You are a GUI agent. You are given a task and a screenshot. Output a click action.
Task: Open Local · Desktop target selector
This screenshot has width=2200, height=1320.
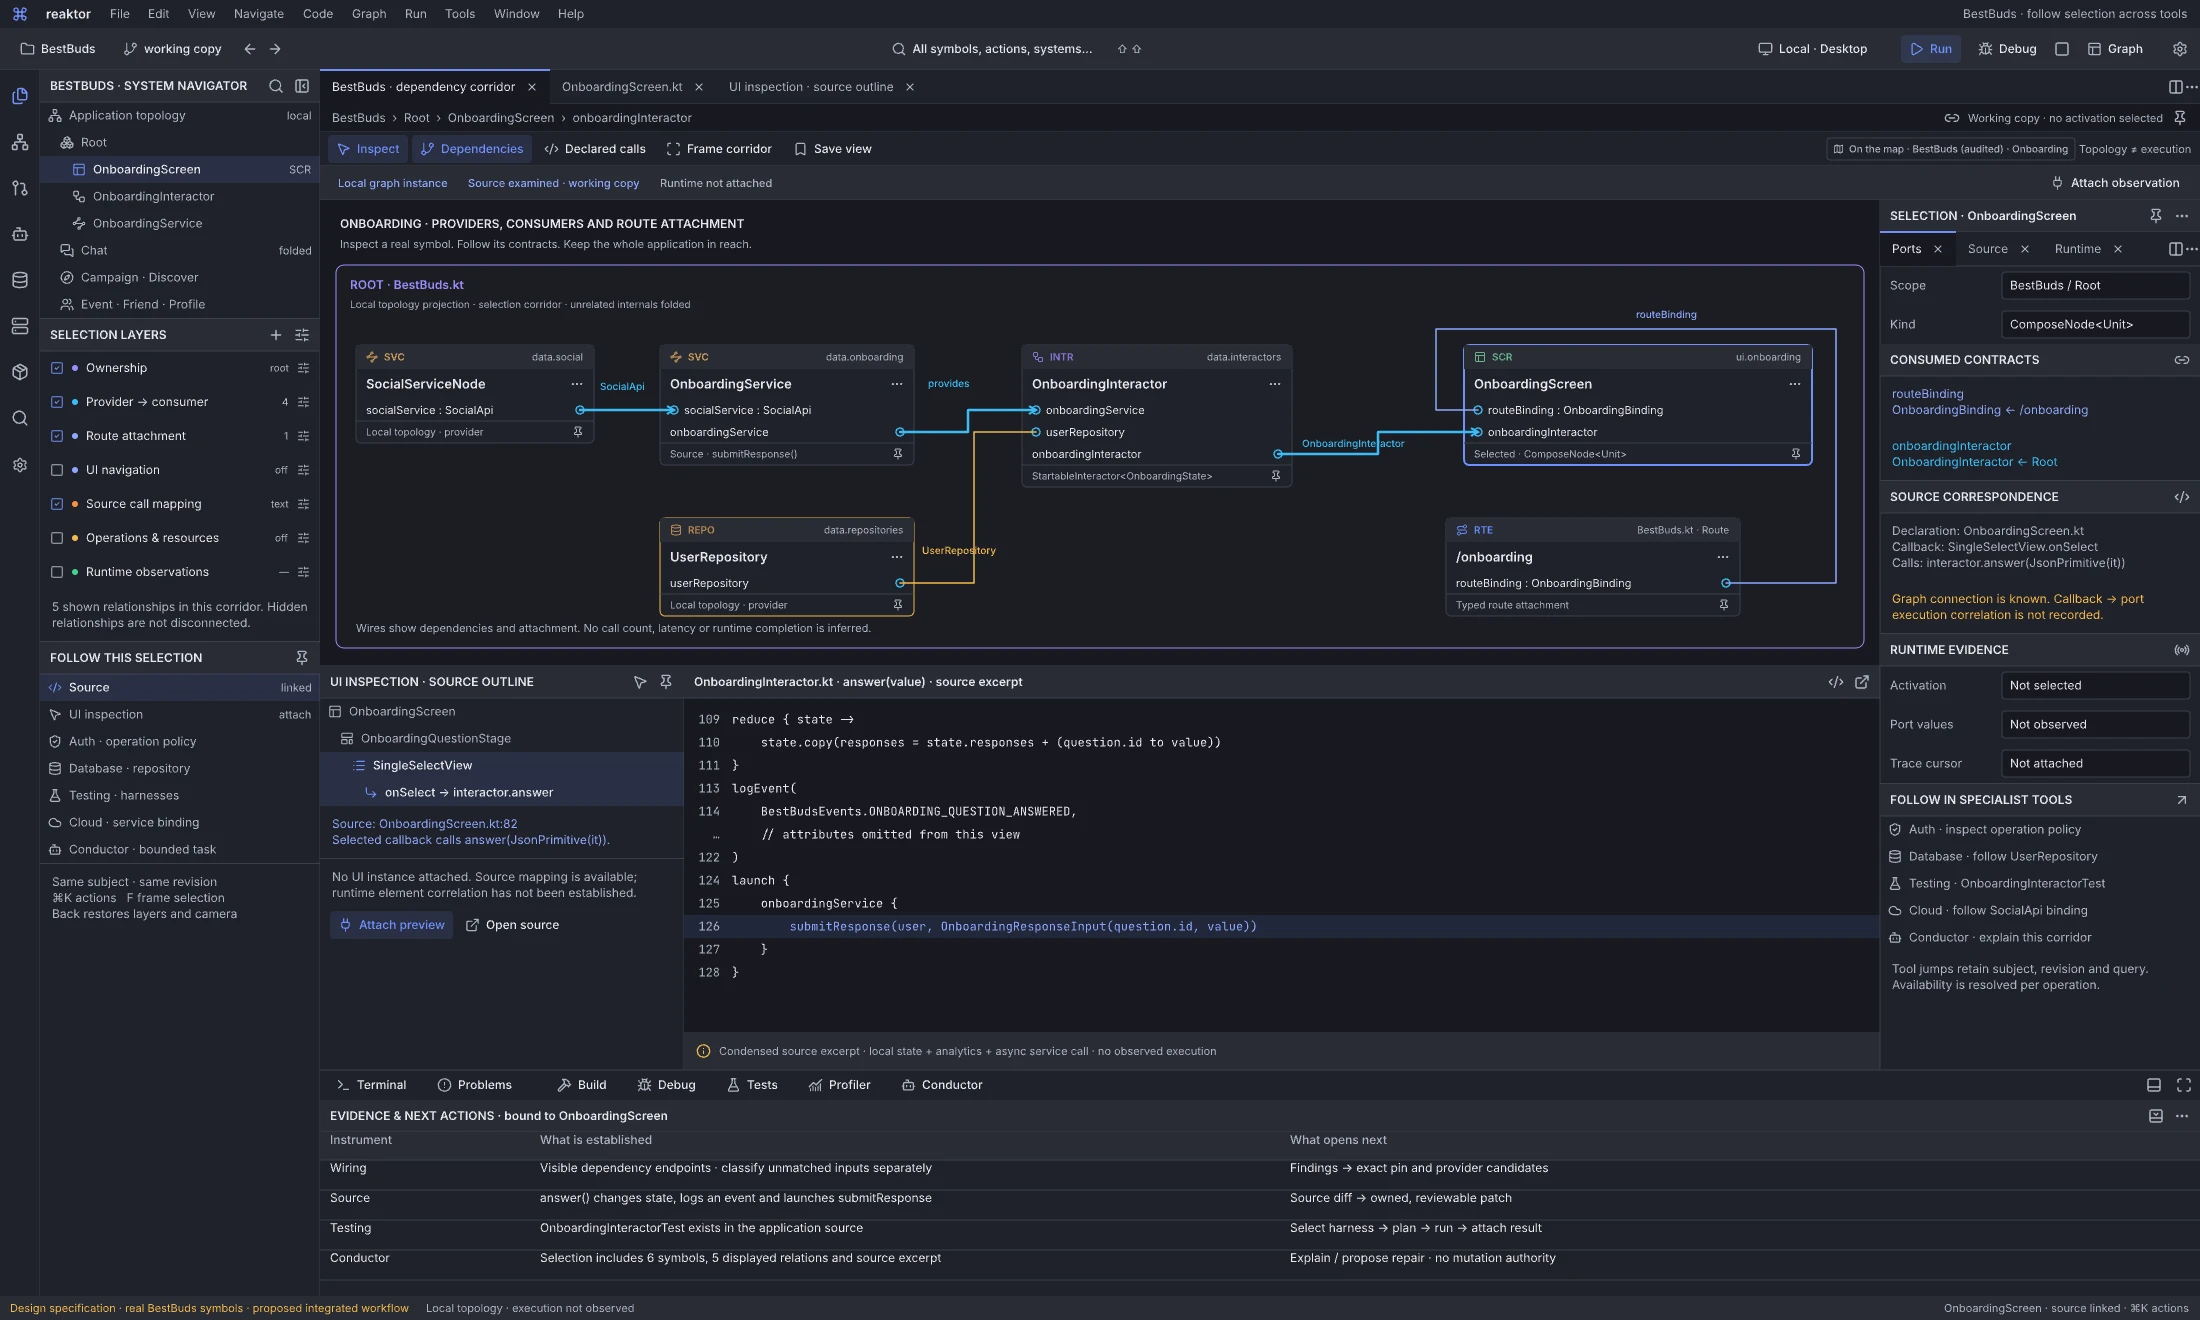tap(1813, 49)
